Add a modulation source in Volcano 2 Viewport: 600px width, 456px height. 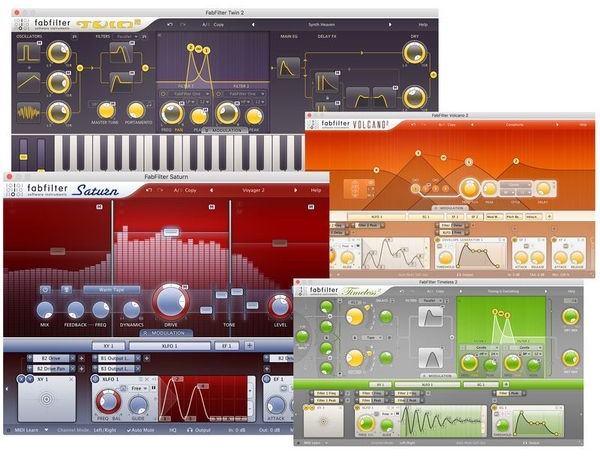point(549,216)
